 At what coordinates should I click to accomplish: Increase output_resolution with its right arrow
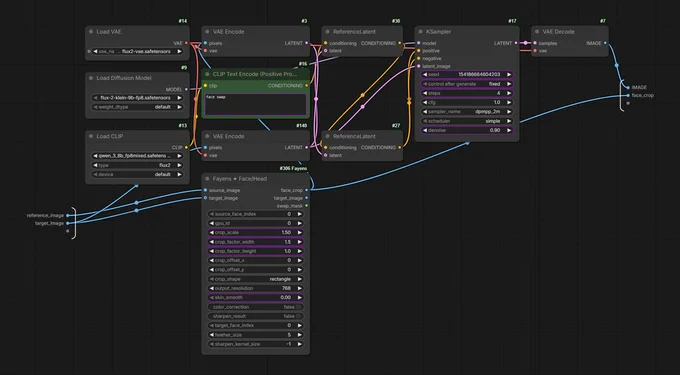pyautogui.click(x=300, y=288)
